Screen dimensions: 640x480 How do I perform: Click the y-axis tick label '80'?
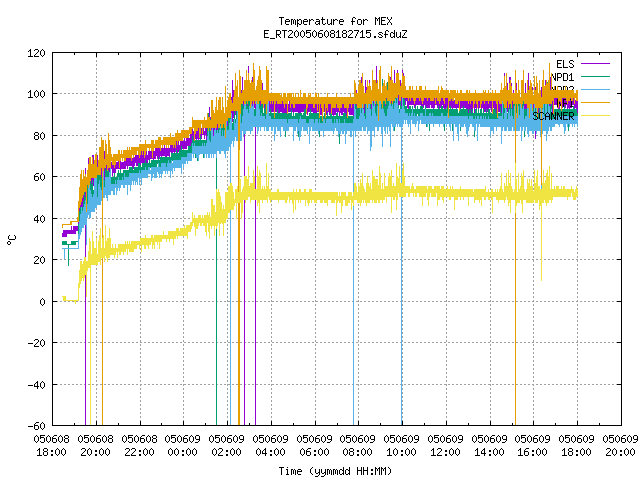pyautogui.click(x=39, y=136)
